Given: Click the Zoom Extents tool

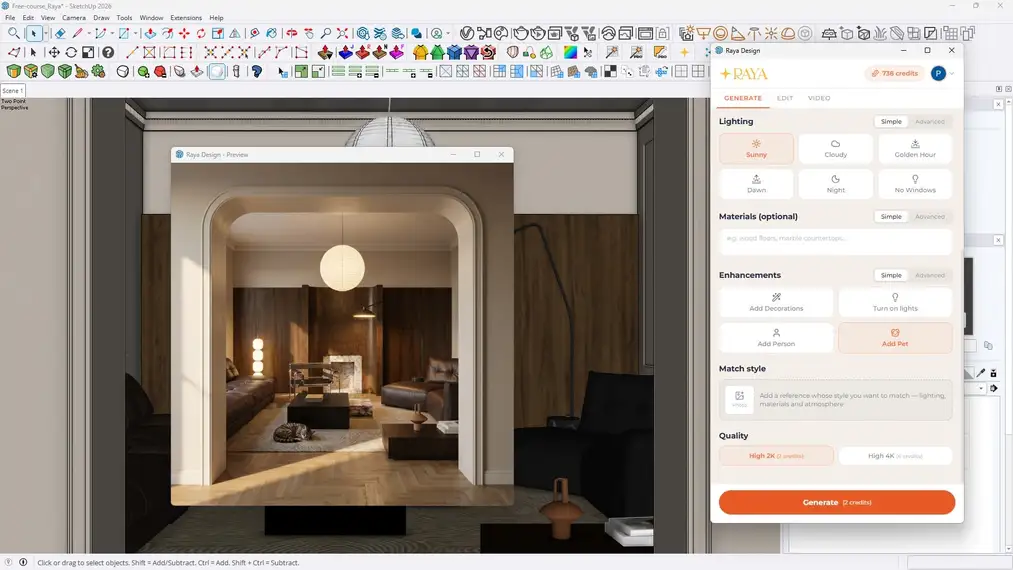Looking at the screenshot, I should (x=342, y=33).
